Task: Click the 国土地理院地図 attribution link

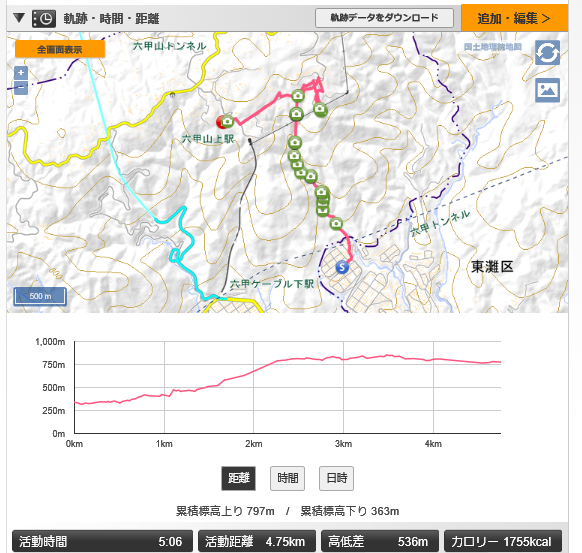Action: 493,47
